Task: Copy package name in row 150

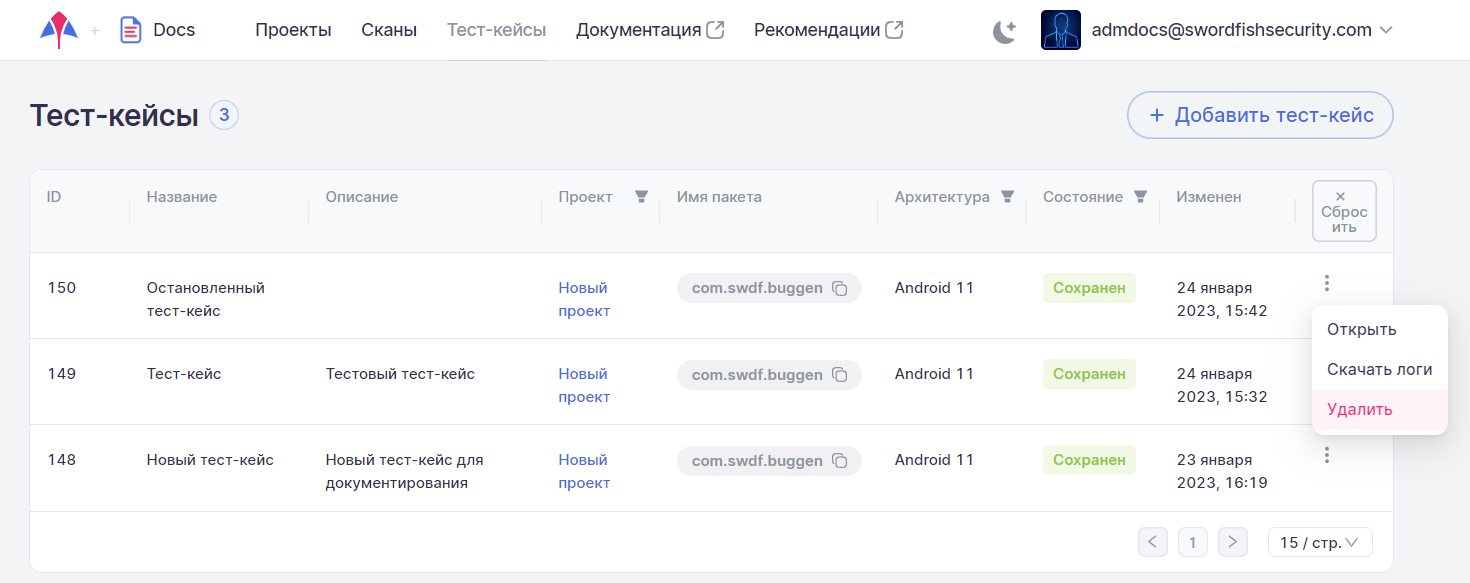Action: coord(840,288)
